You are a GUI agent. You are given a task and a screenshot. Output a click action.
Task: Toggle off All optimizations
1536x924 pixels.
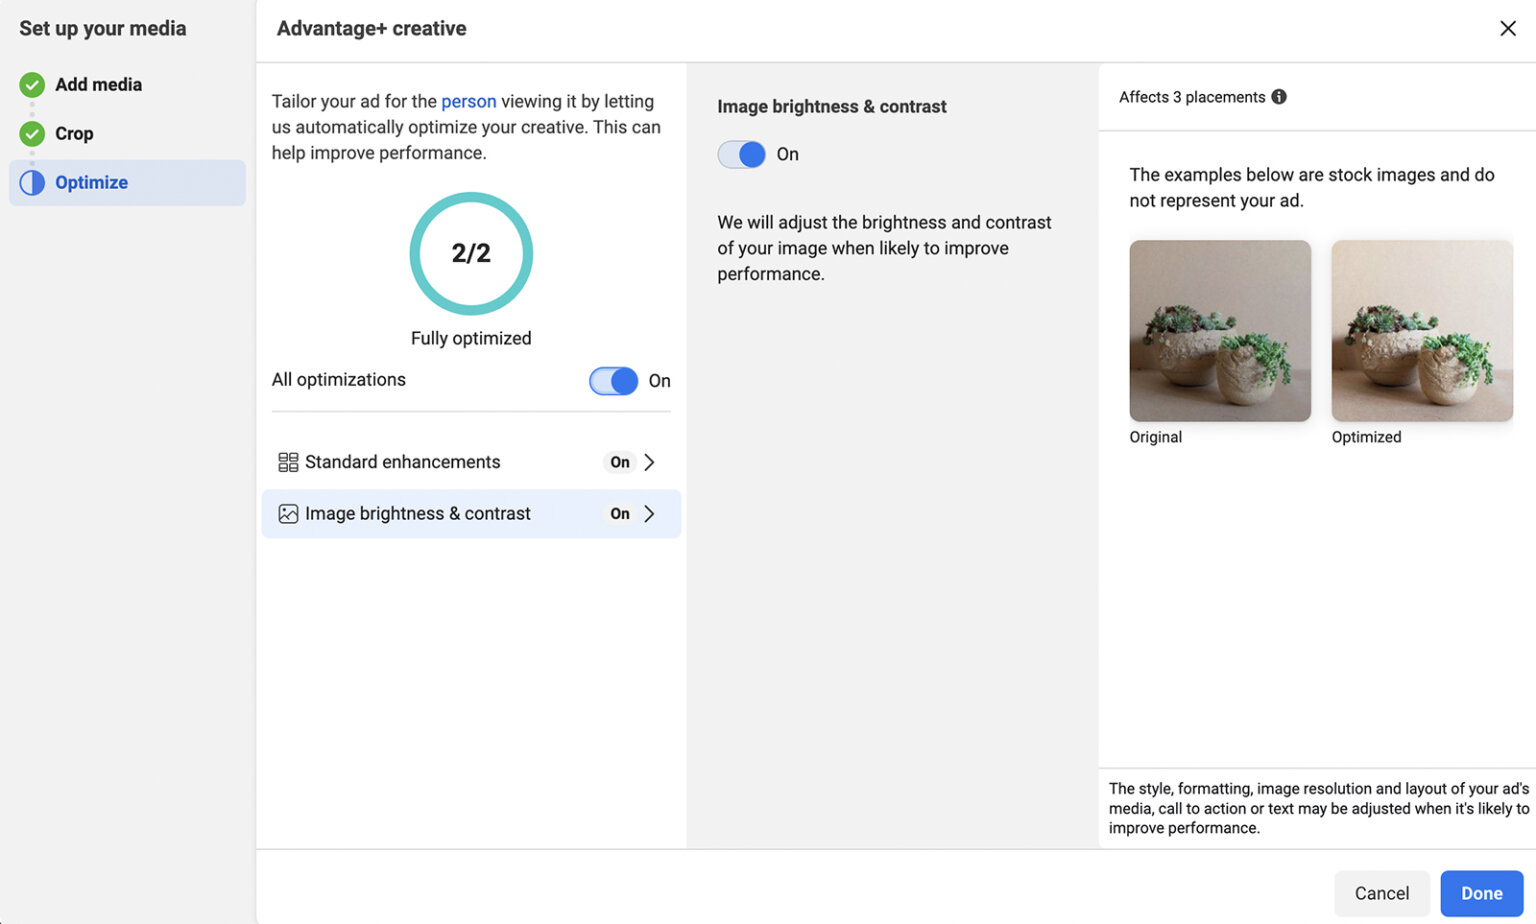point(614,381)
